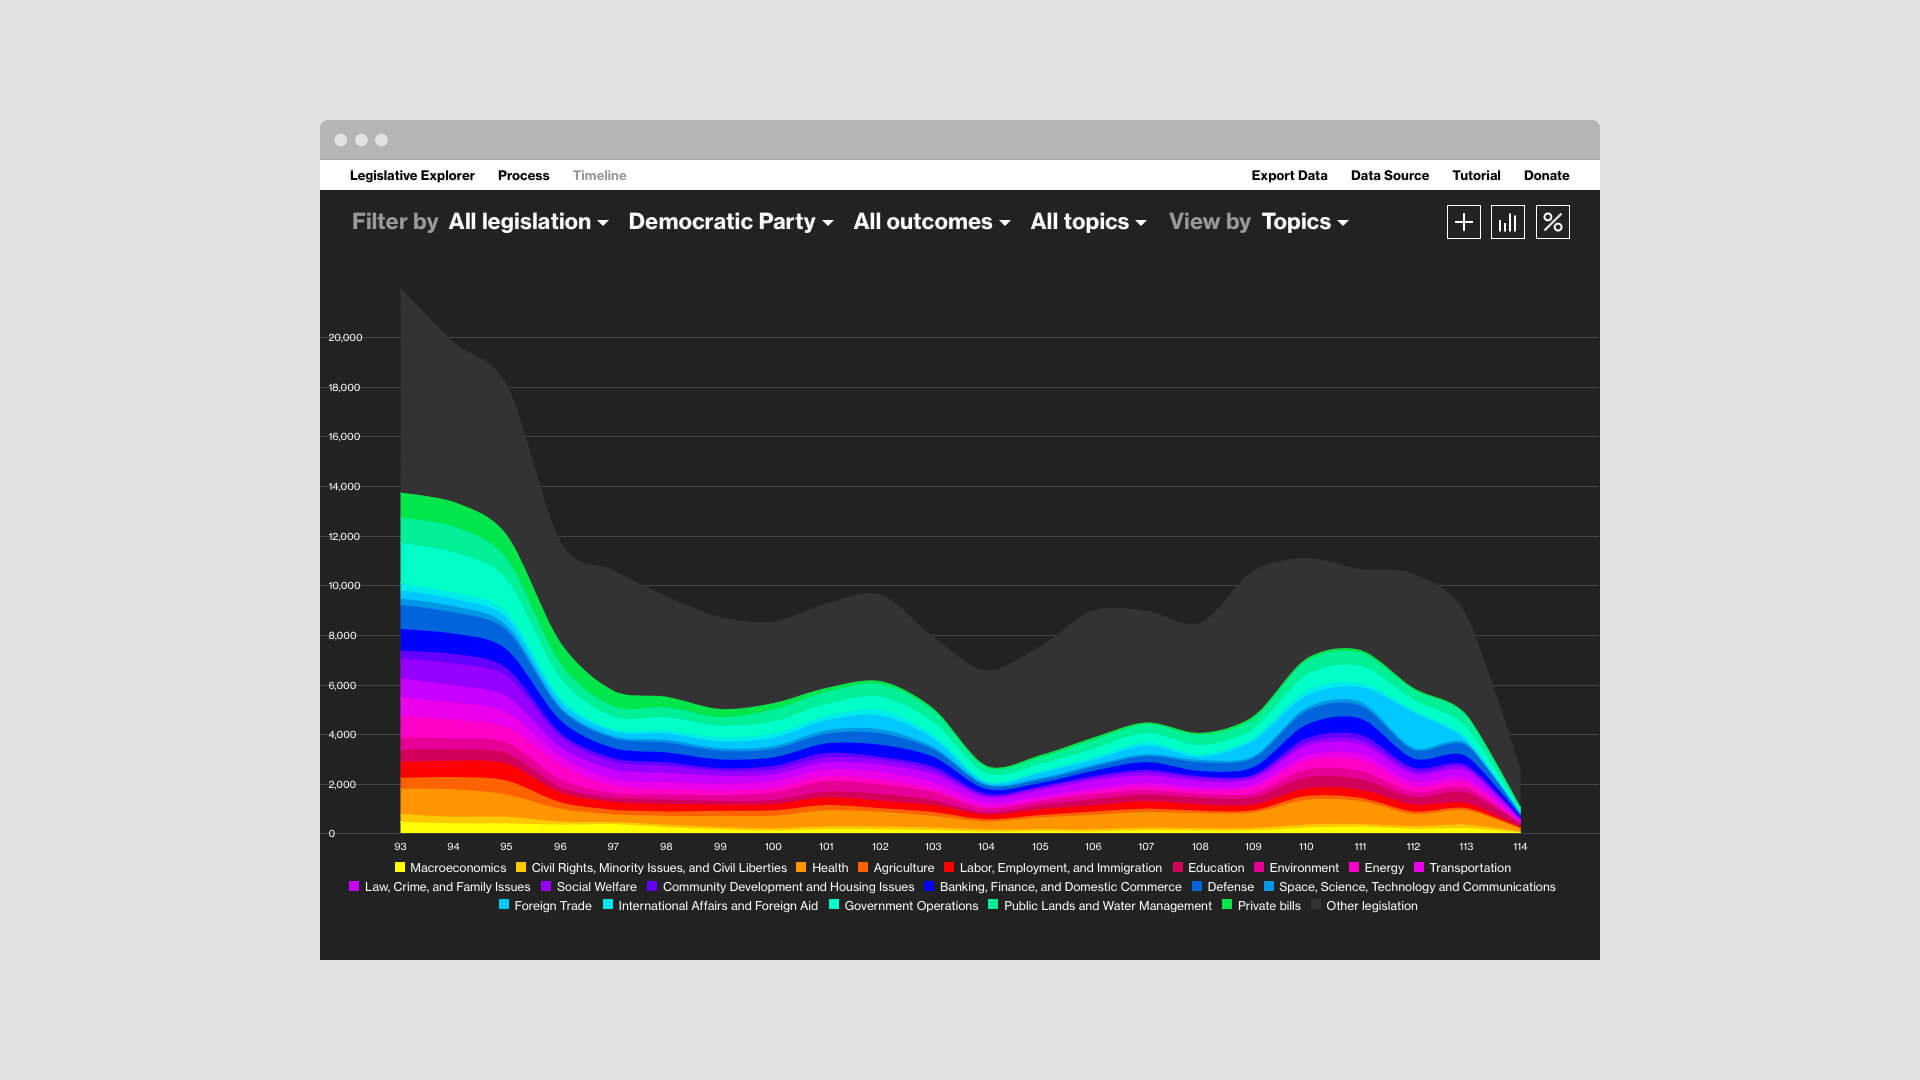Open the Democratic Party filter dropdown
The image size is (1920, 1080).
pos(731,222)
